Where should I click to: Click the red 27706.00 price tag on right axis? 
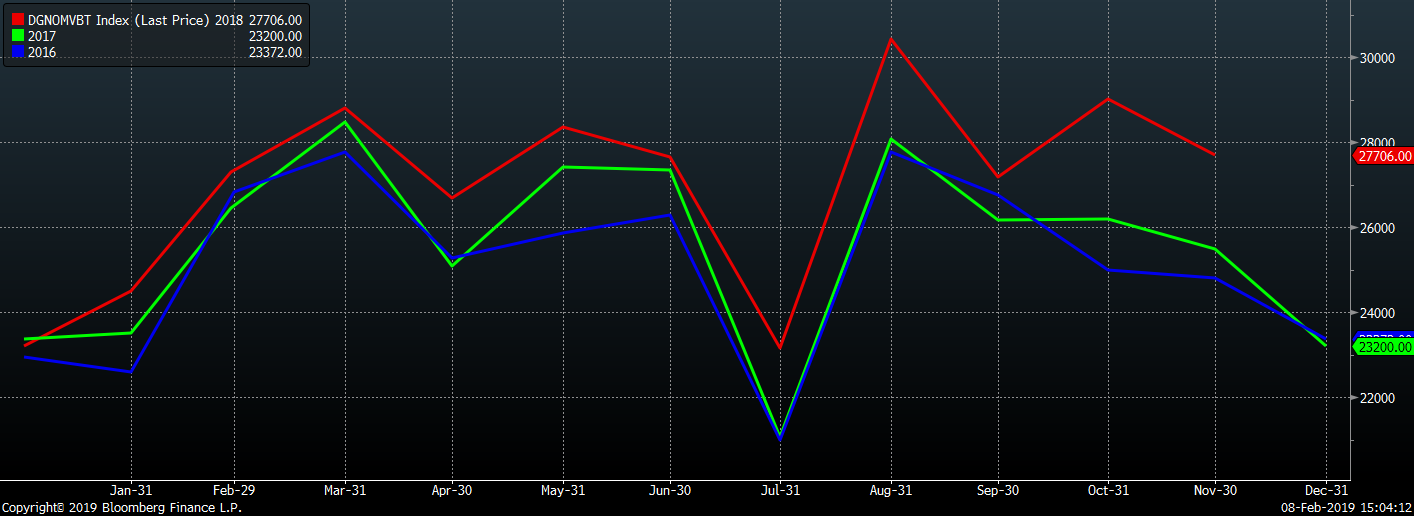(1383, 156)
